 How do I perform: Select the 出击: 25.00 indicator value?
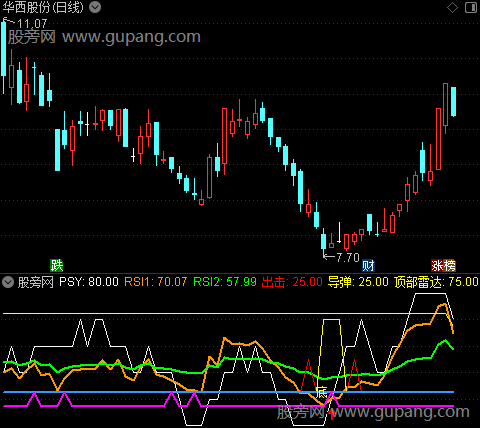[292, 282]
